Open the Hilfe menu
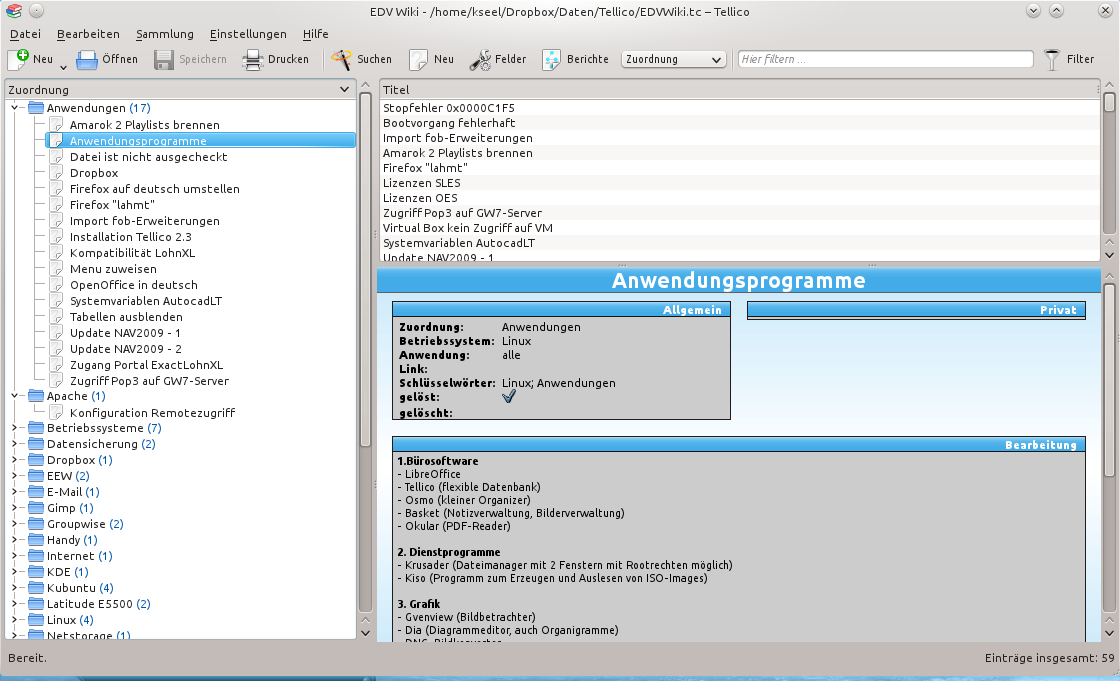1120x681 pixels. [x=315, y=34]
